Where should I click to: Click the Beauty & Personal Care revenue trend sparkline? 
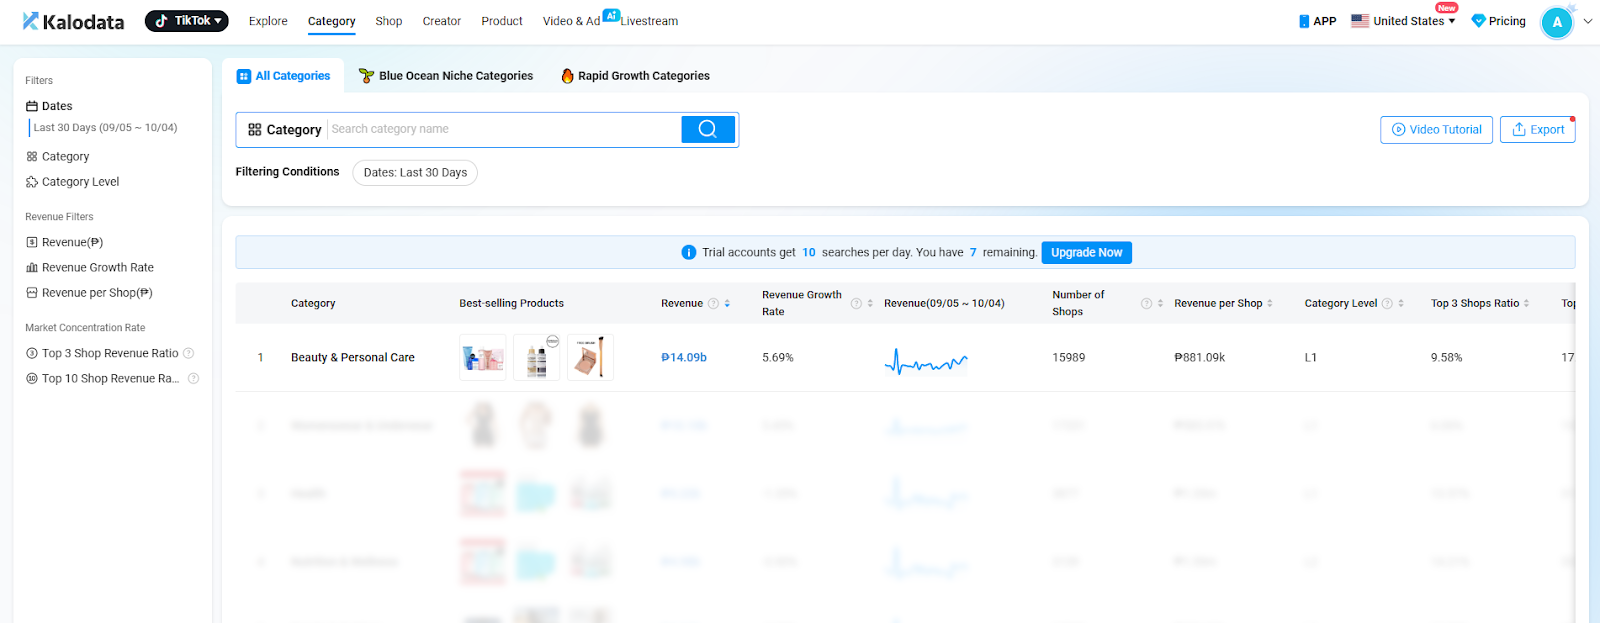[926, 361]
